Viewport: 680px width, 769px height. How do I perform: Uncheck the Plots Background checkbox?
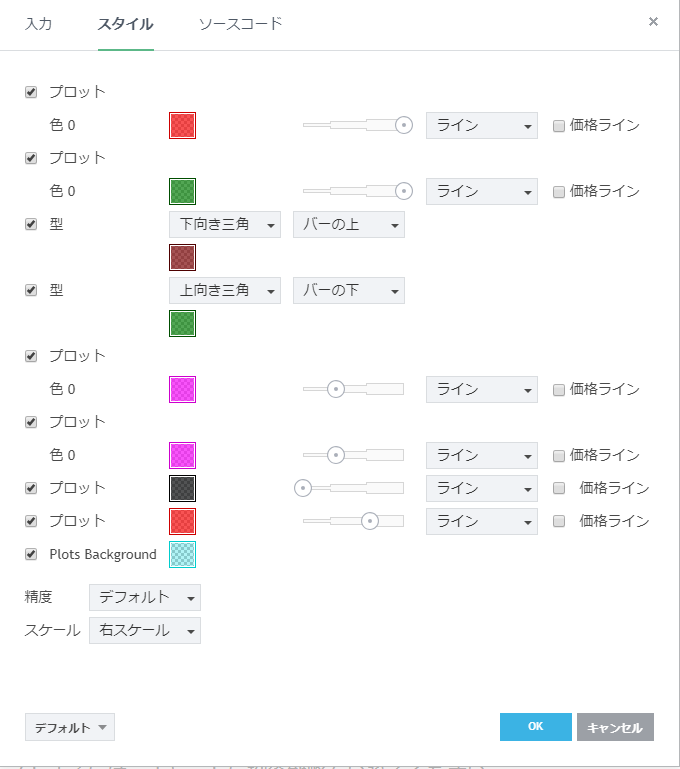pyautogui.click(x=31, y=554)
